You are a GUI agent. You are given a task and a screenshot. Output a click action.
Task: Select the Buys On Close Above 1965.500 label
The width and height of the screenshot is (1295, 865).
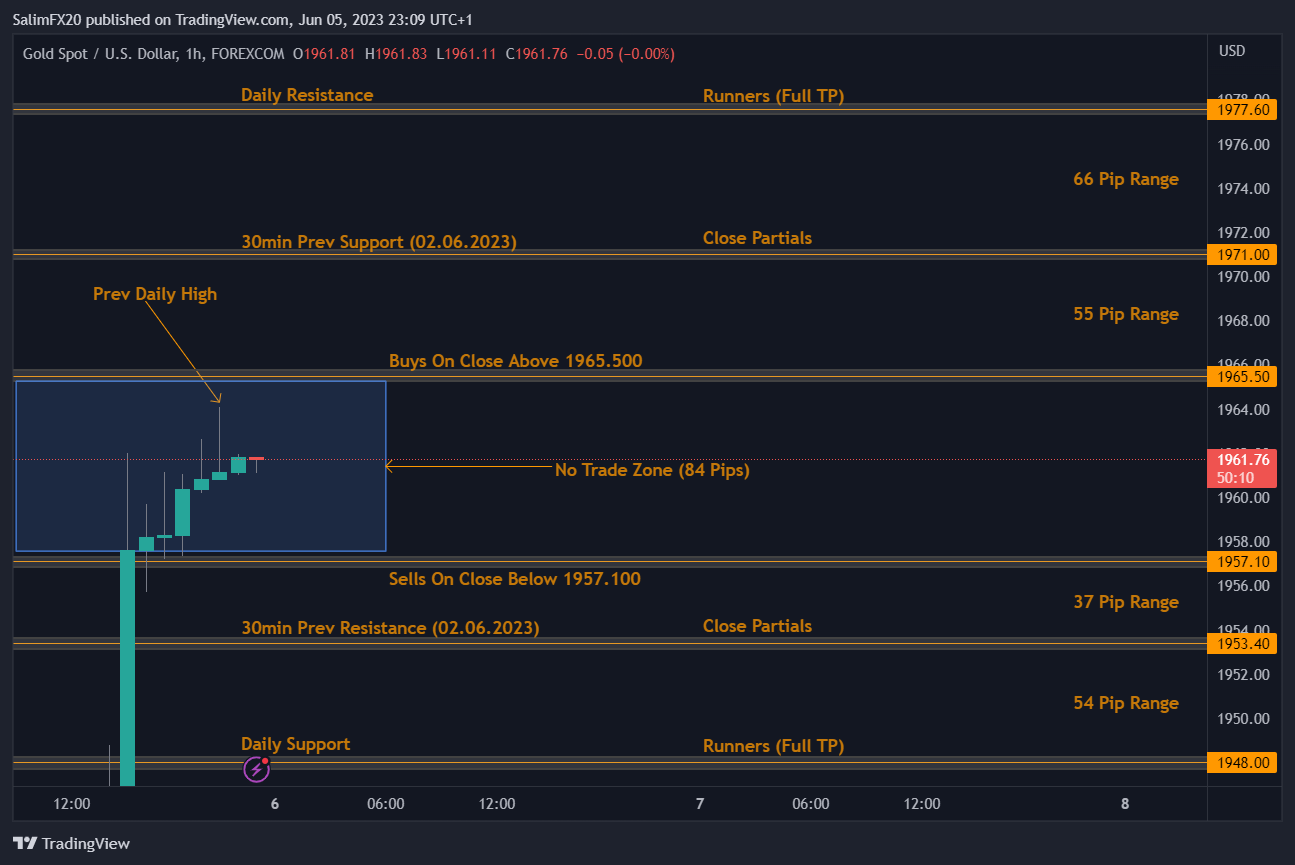coord(515,360)
